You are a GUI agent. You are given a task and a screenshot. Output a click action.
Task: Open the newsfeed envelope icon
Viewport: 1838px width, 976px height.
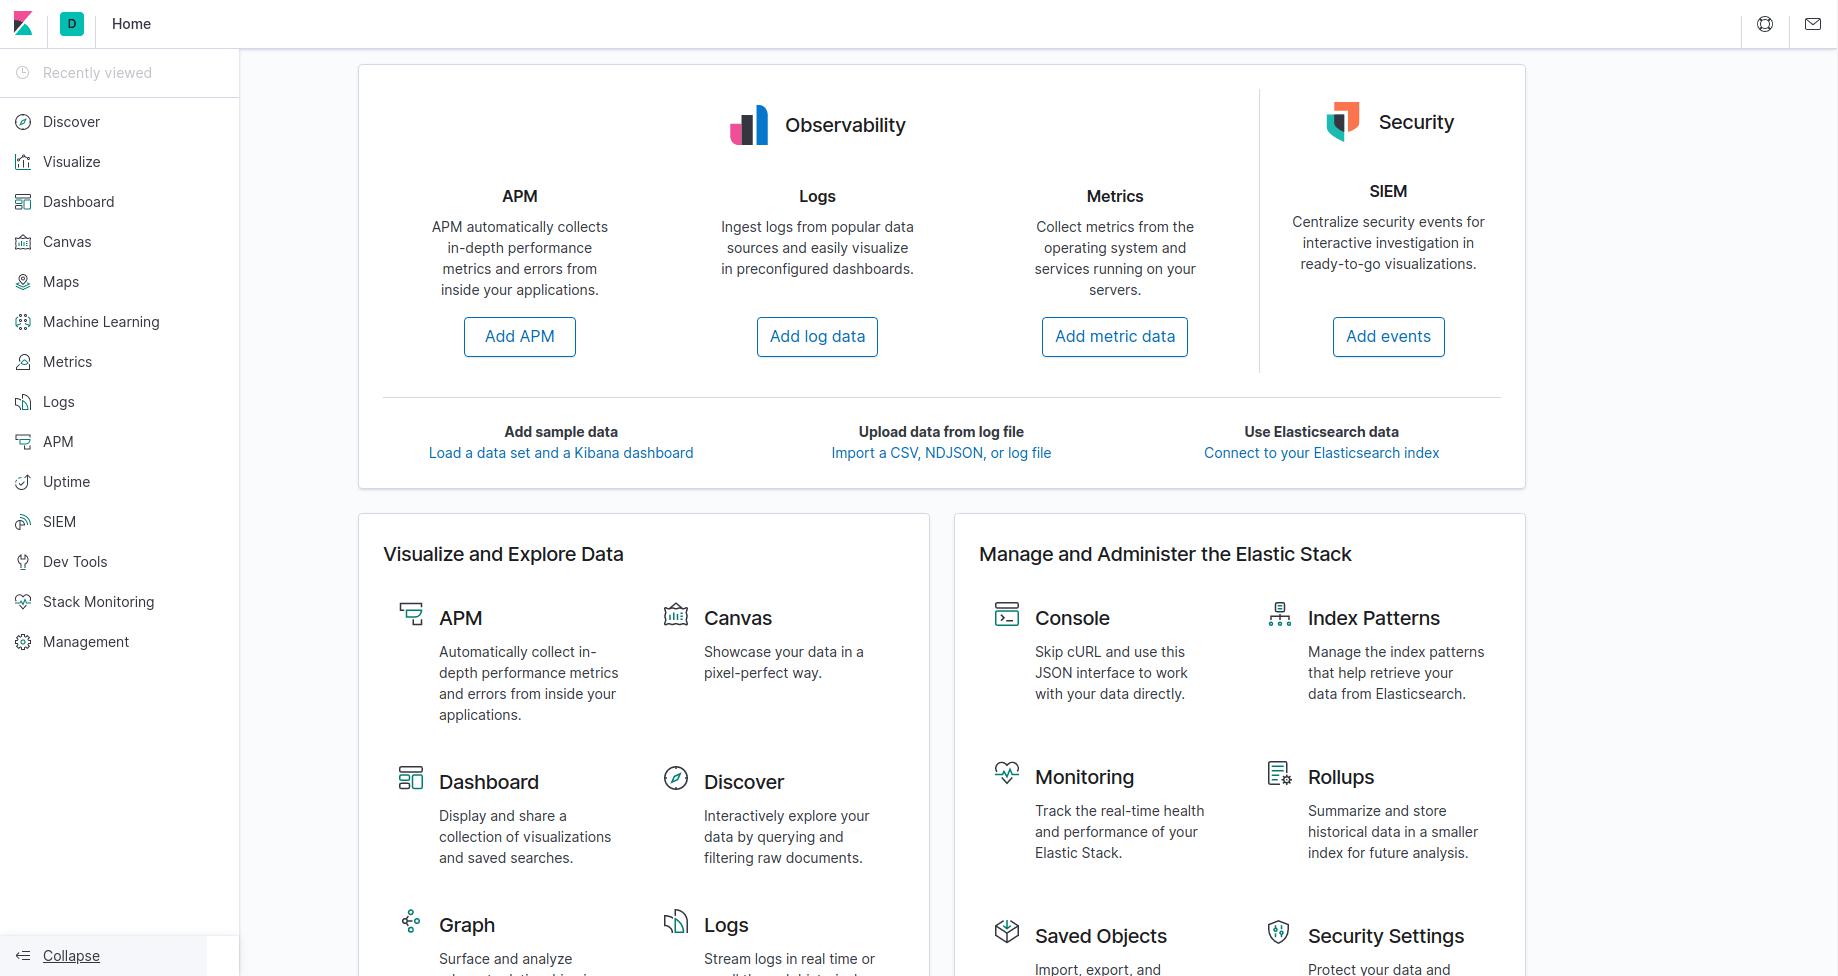pos(1812,23)
